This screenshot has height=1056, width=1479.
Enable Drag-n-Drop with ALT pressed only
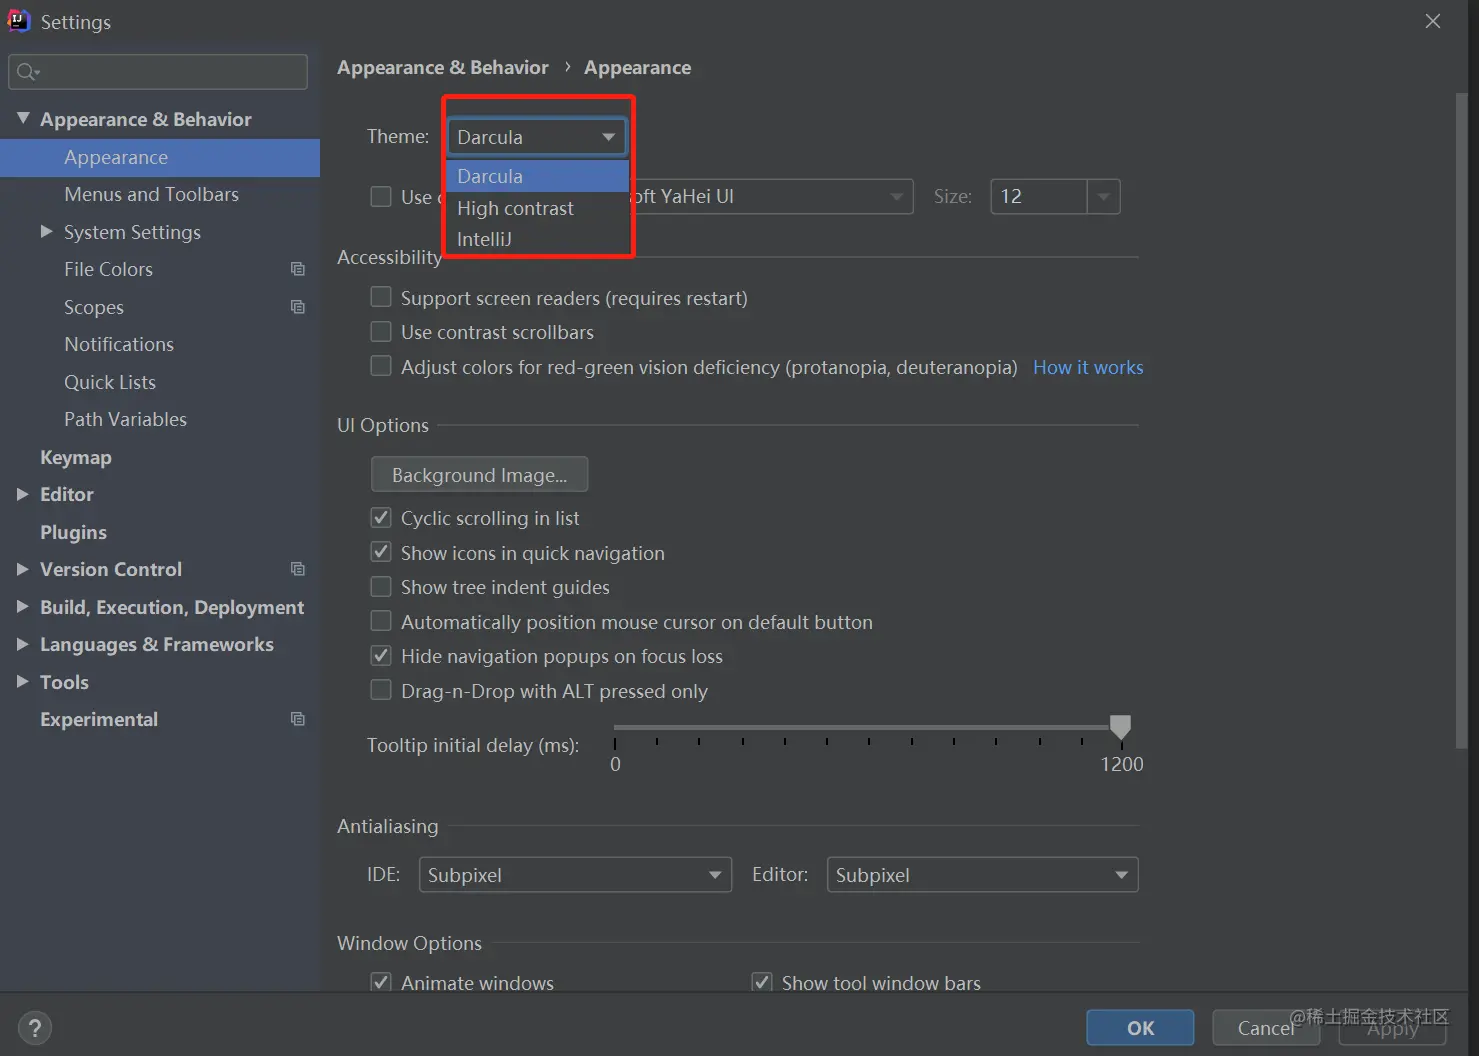click(381, 690)
